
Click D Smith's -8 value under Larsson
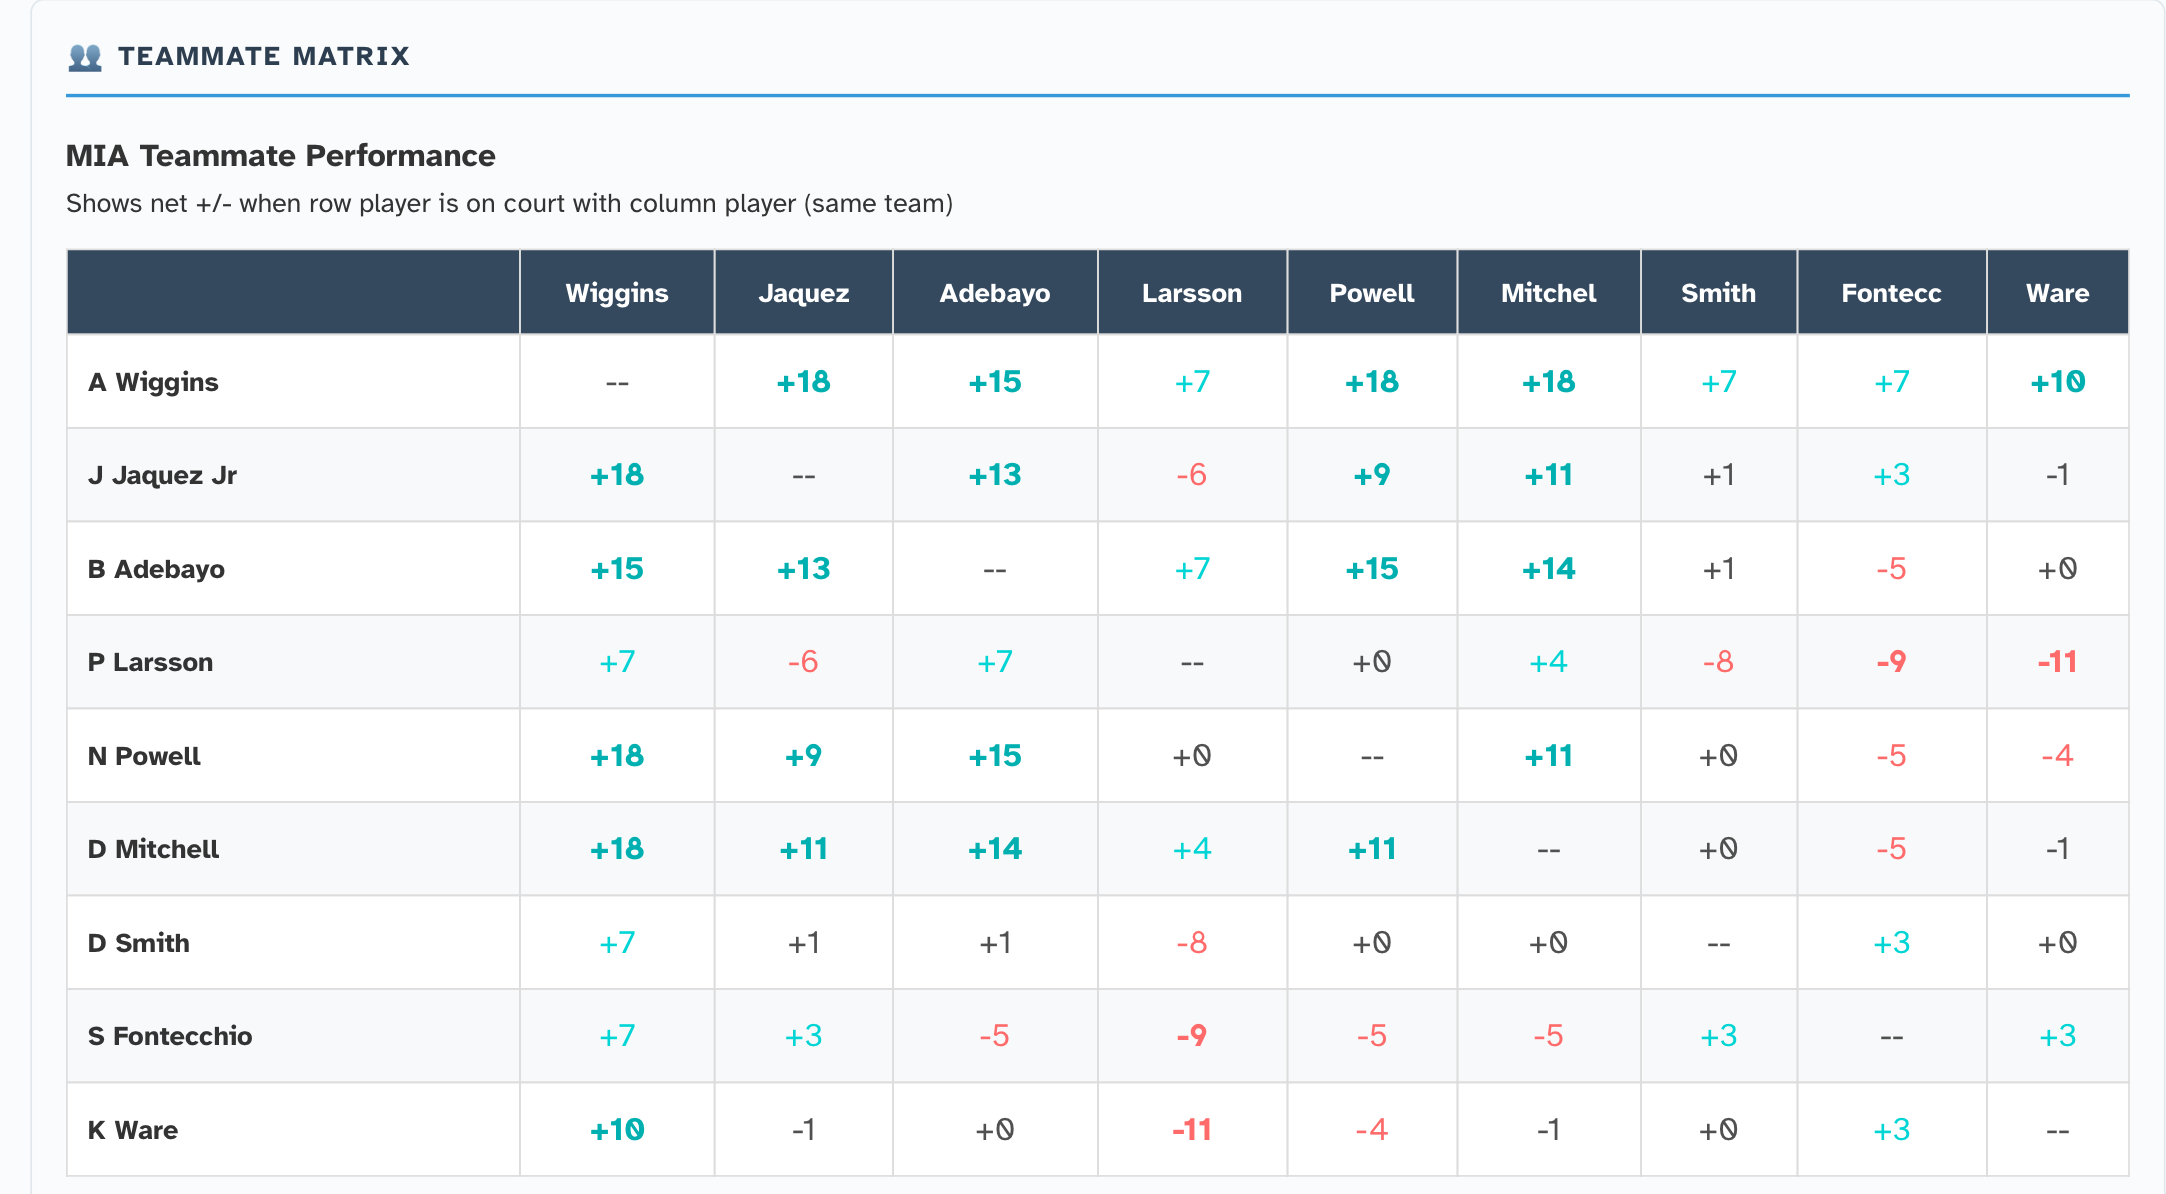[1191, 943]
